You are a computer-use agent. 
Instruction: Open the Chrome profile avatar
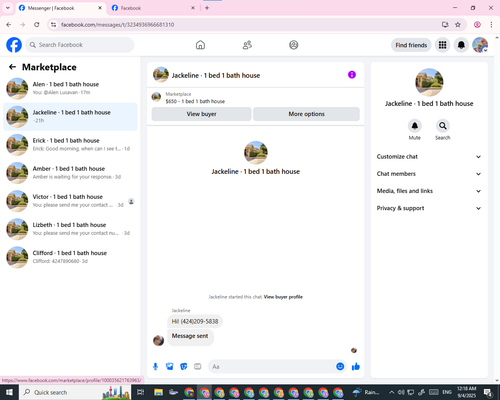point(477,24)
